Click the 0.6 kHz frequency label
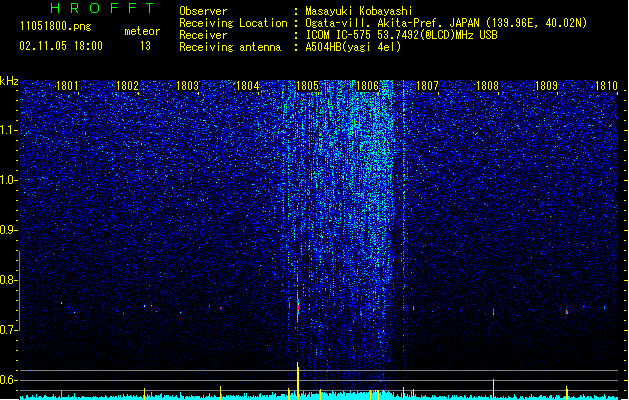Image resolution: width=629 pixels, height=400 pixels. tap(9, 380)
